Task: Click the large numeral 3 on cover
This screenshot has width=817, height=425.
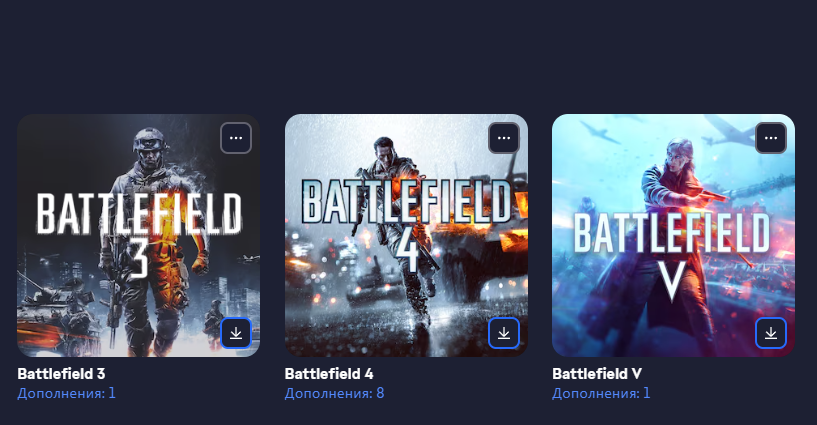Action: (x=139, y=257)
